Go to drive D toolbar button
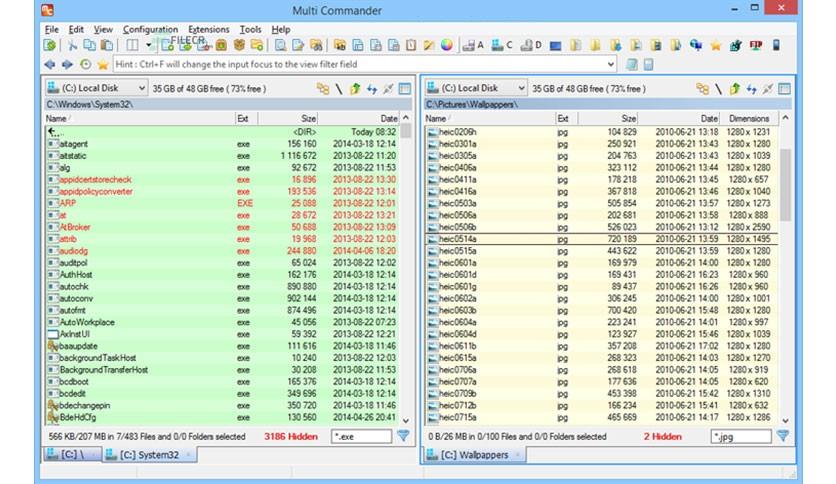Viewport: 836px width, 484px height. click(530, 45)
